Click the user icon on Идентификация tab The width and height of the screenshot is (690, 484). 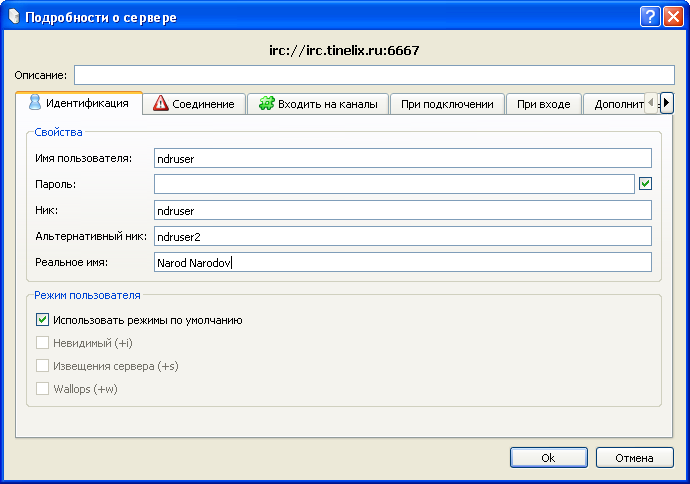click(34, 103)
